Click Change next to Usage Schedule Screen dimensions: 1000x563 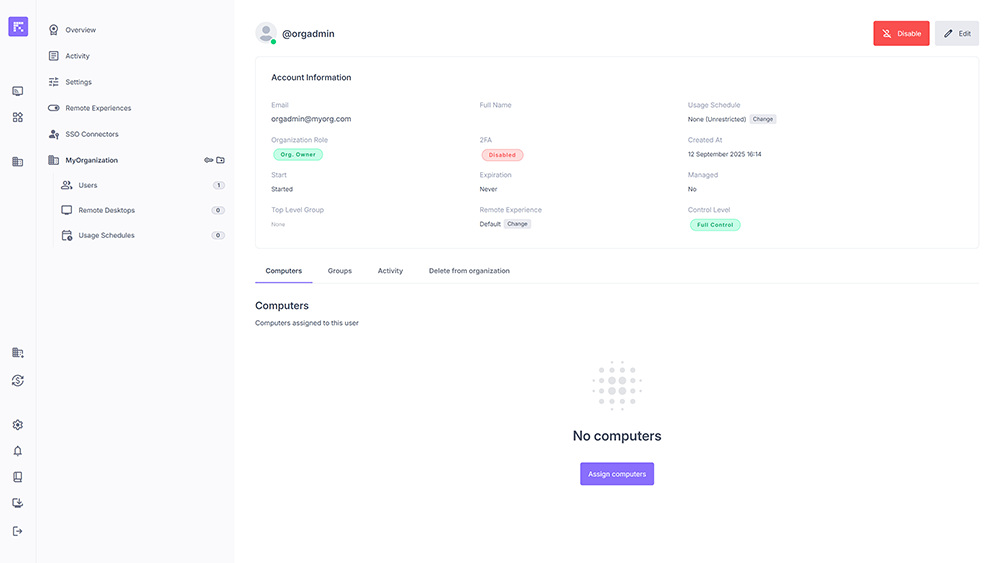pos(763,119)
